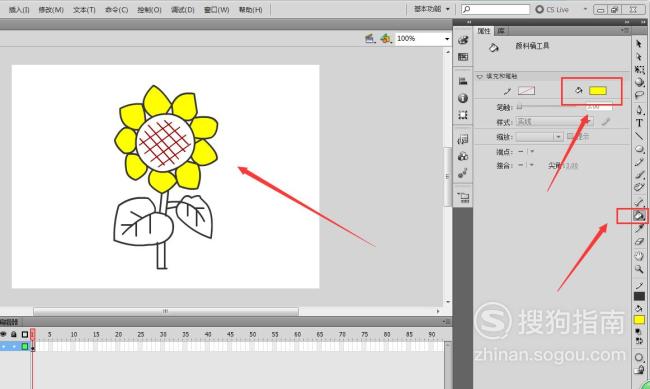Toggle the 缩放 hinting checkbox

570,136
